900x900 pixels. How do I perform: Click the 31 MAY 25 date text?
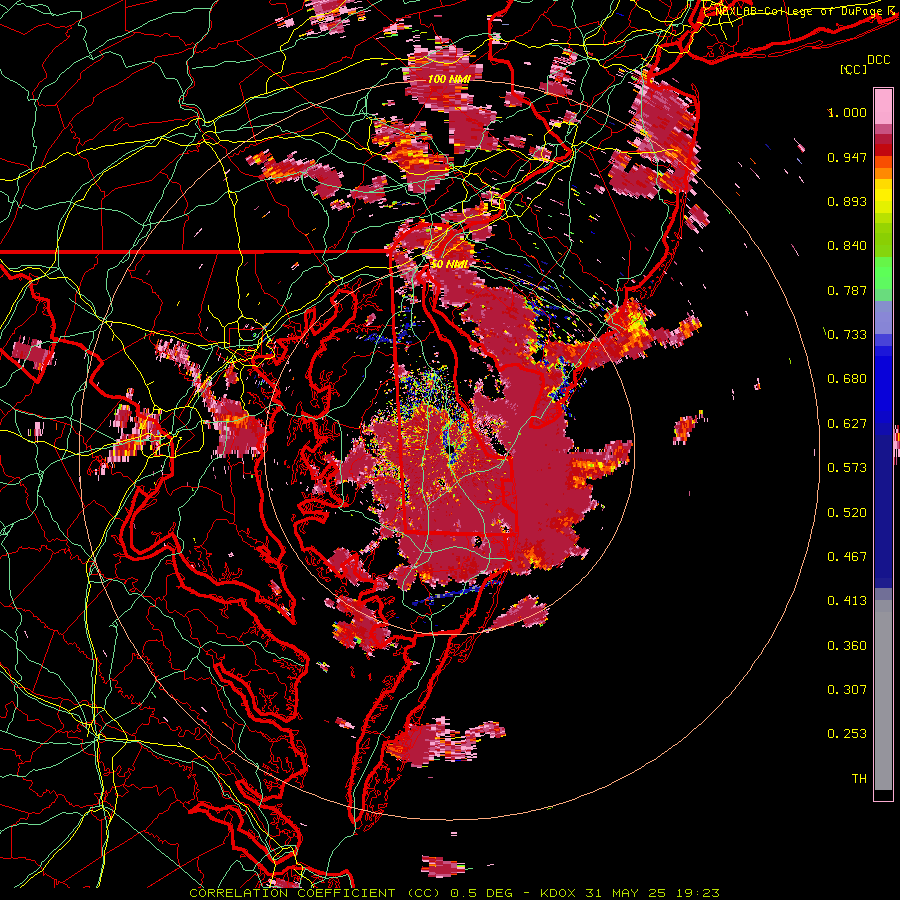[x=625, y=893]
